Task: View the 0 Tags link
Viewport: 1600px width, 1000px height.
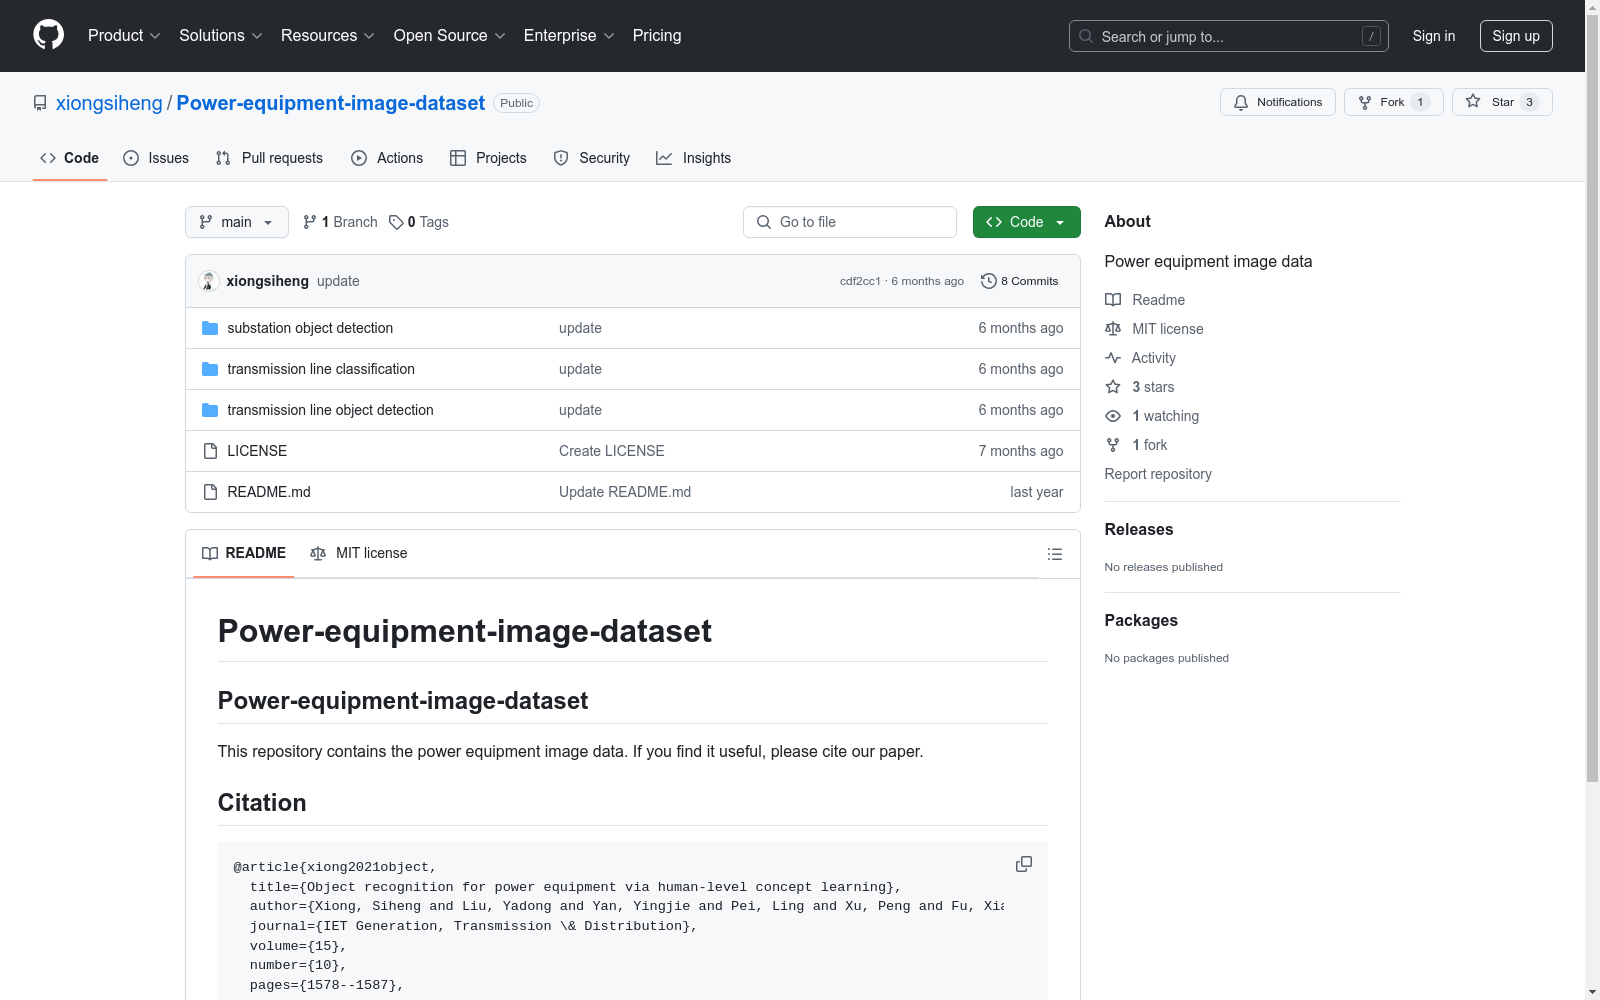Action: point(419,222)
